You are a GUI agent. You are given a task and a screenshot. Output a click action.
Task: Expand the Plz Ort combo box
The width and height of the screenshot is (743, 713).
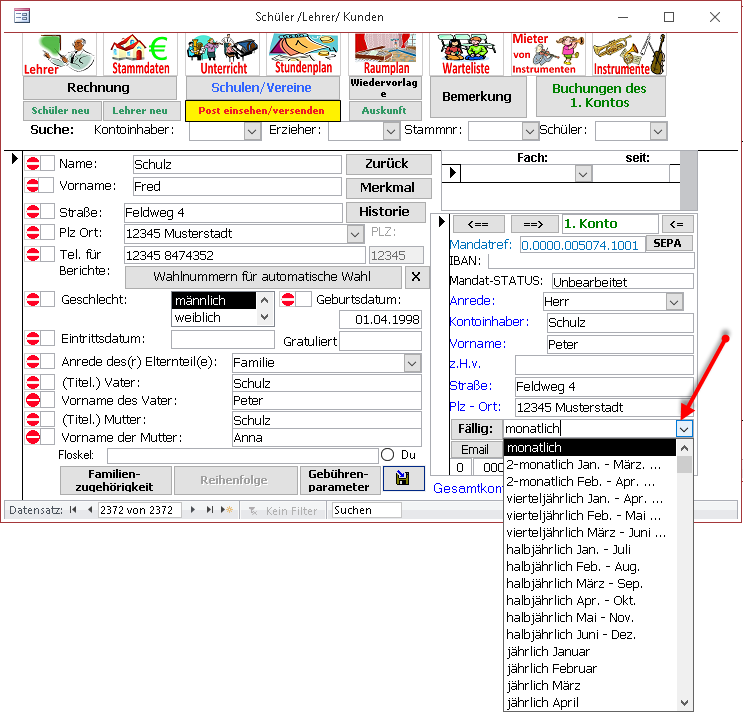[354, 233]
